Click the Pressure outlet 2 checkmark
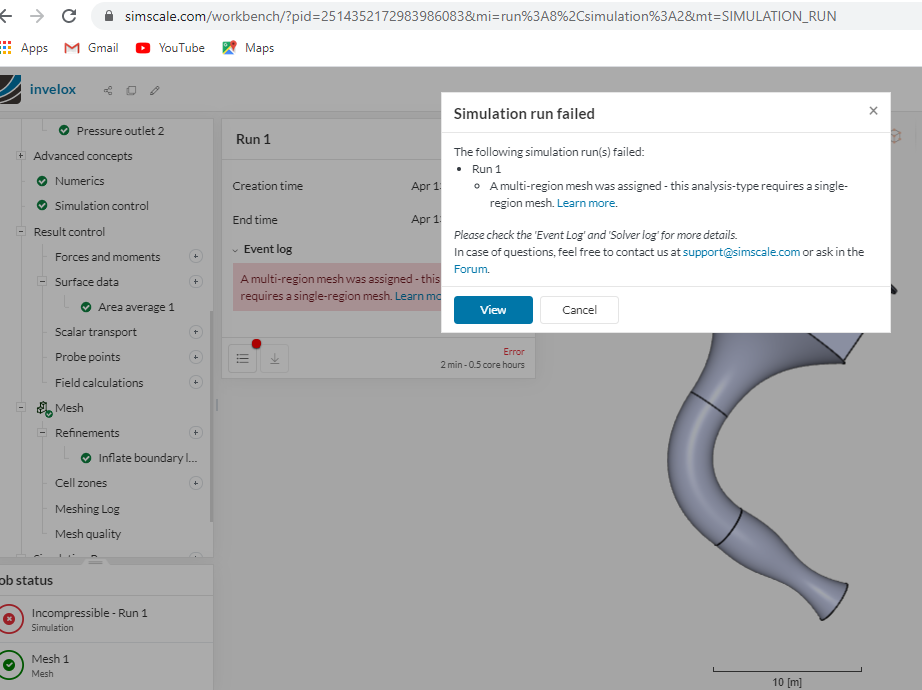 62,130
